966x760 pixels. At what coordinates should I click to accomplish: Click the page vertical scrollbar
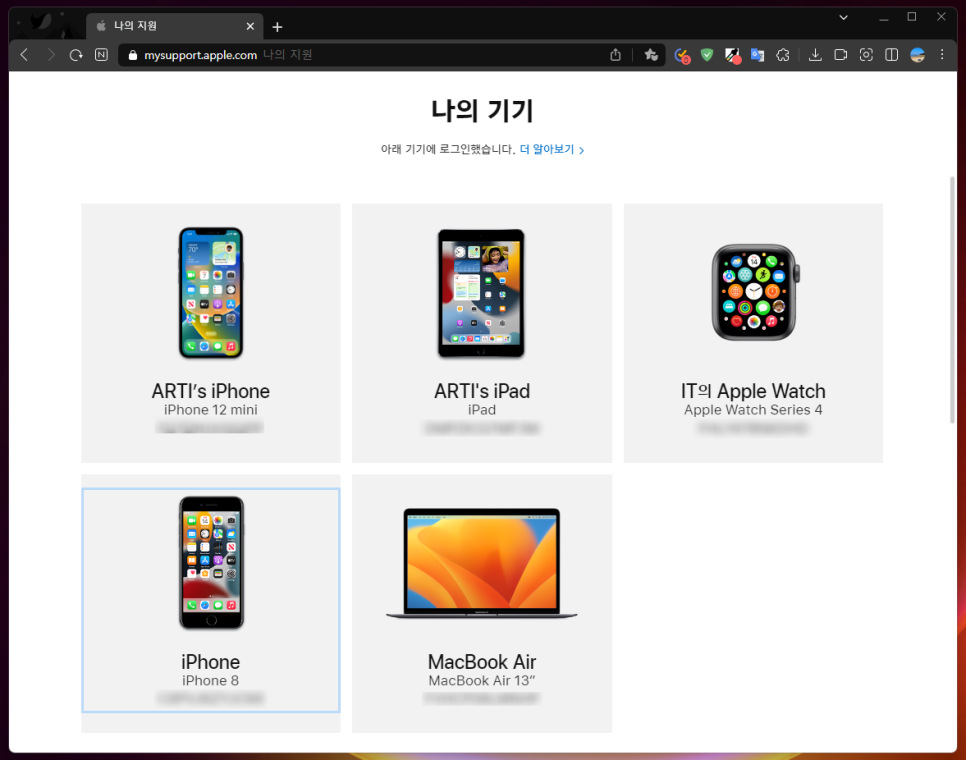tap(953, 300)
